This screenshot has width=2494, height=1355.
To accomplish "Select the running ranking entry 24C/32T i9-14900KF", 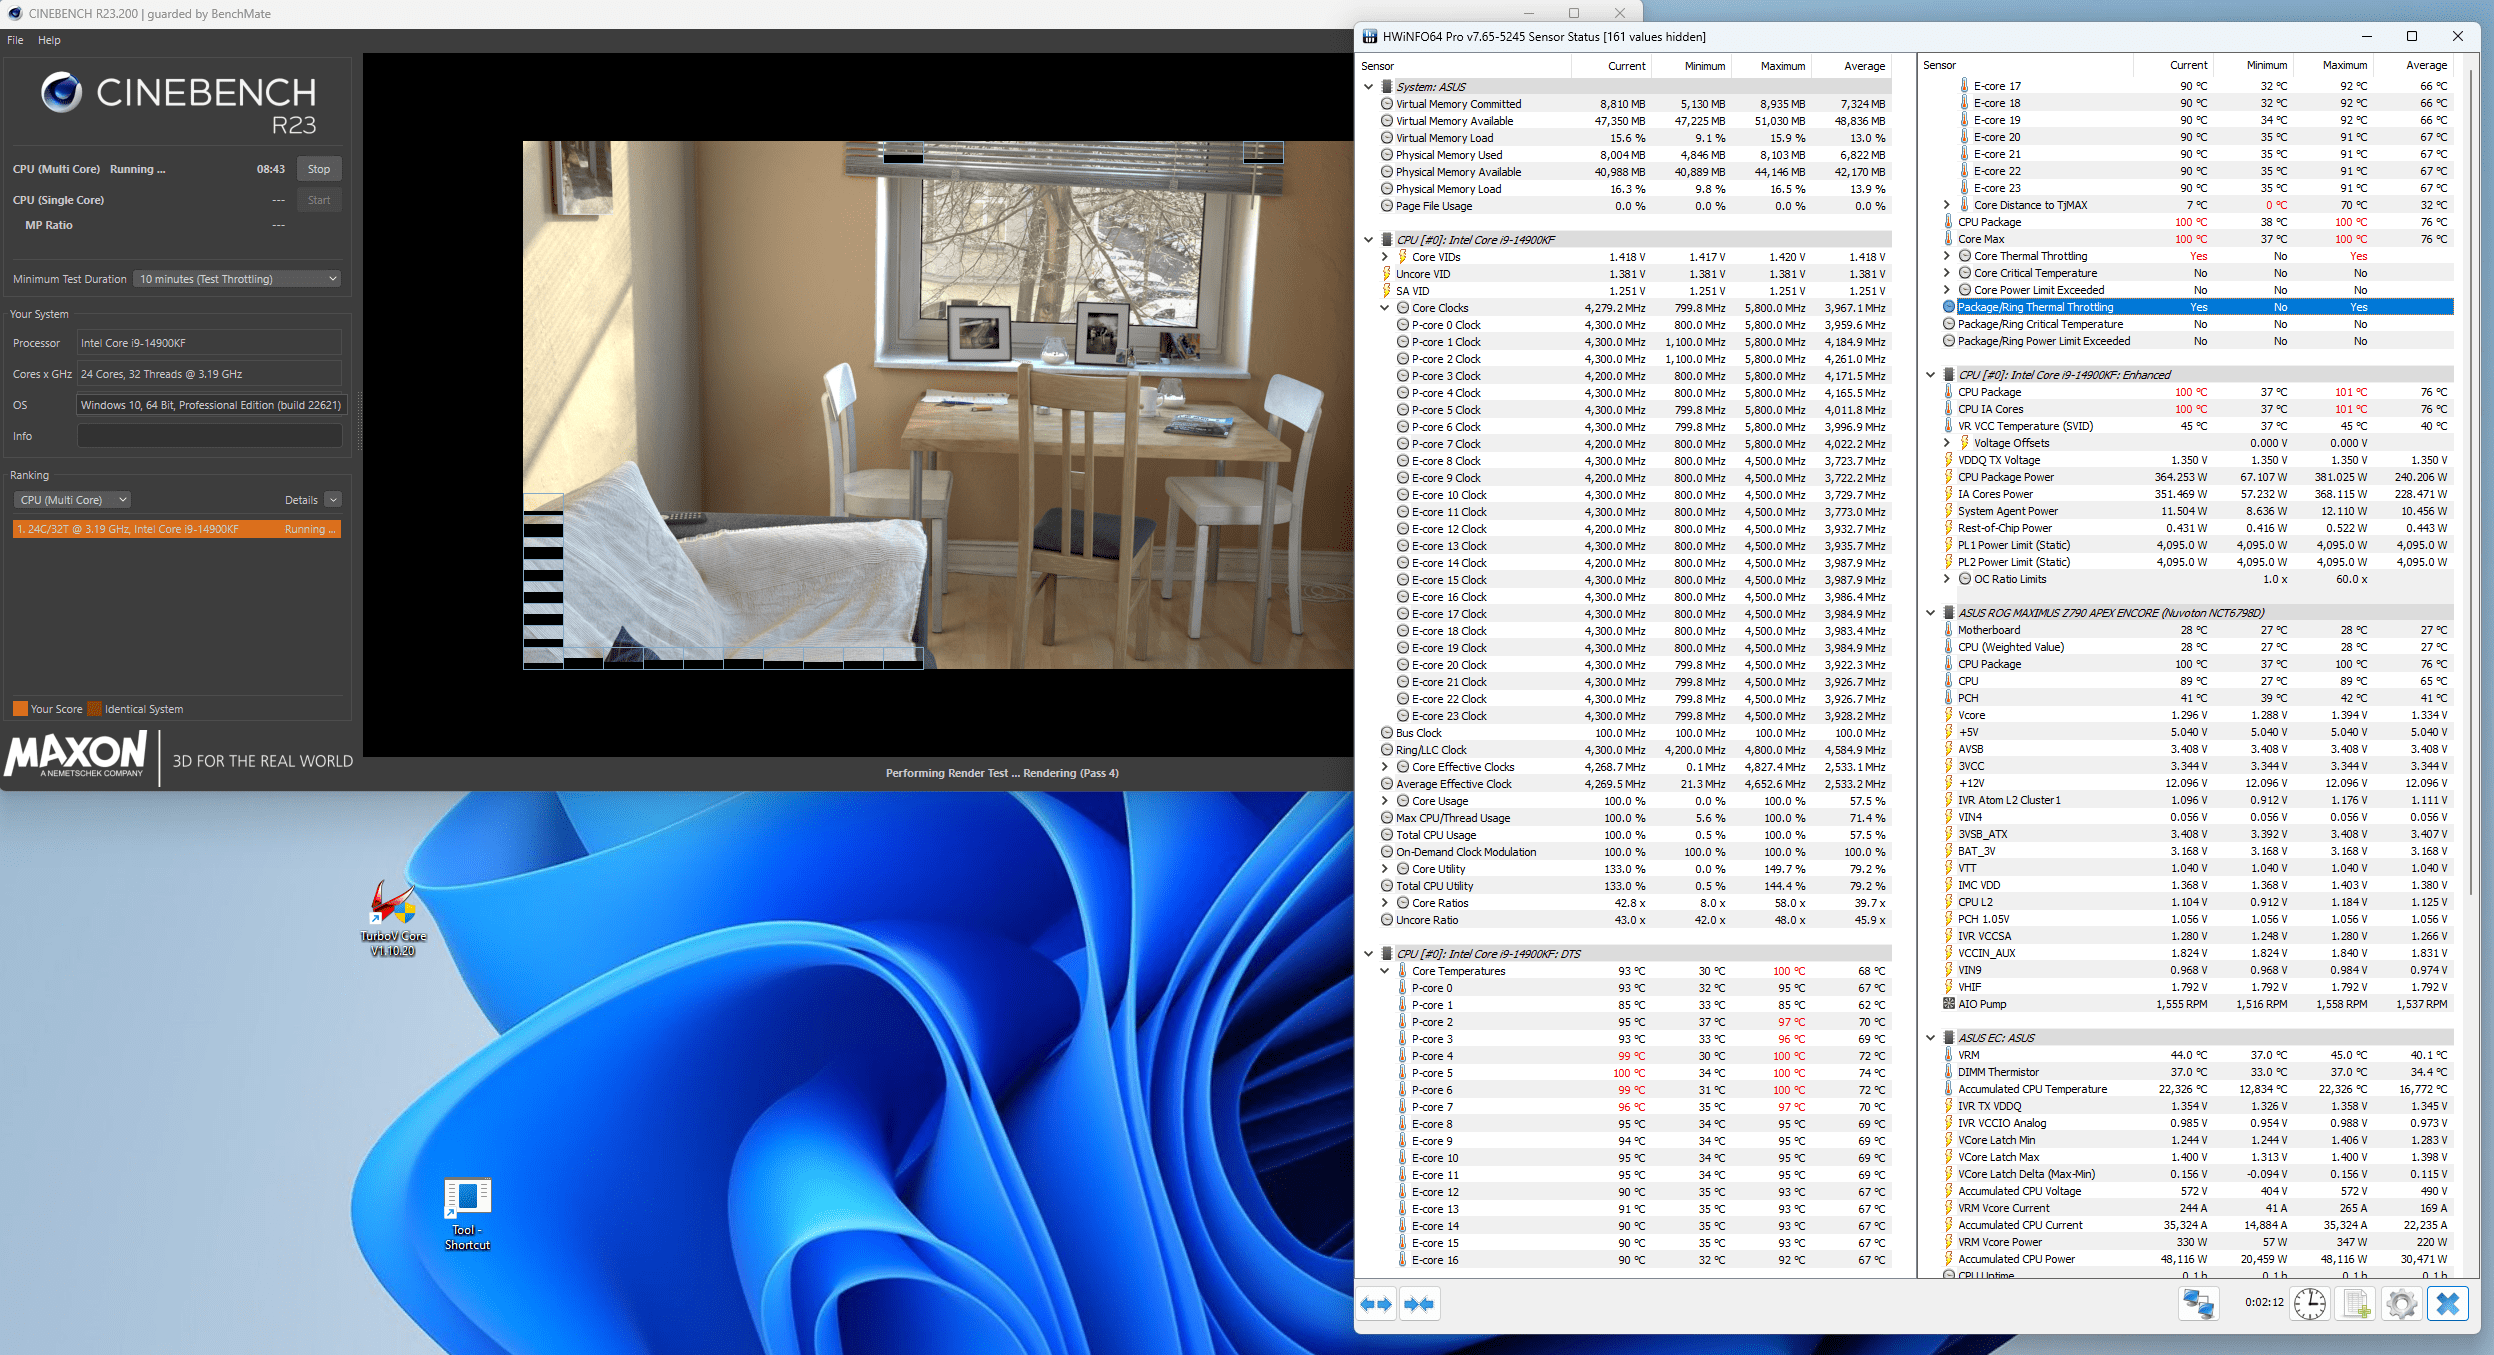I will coord(177,529).
